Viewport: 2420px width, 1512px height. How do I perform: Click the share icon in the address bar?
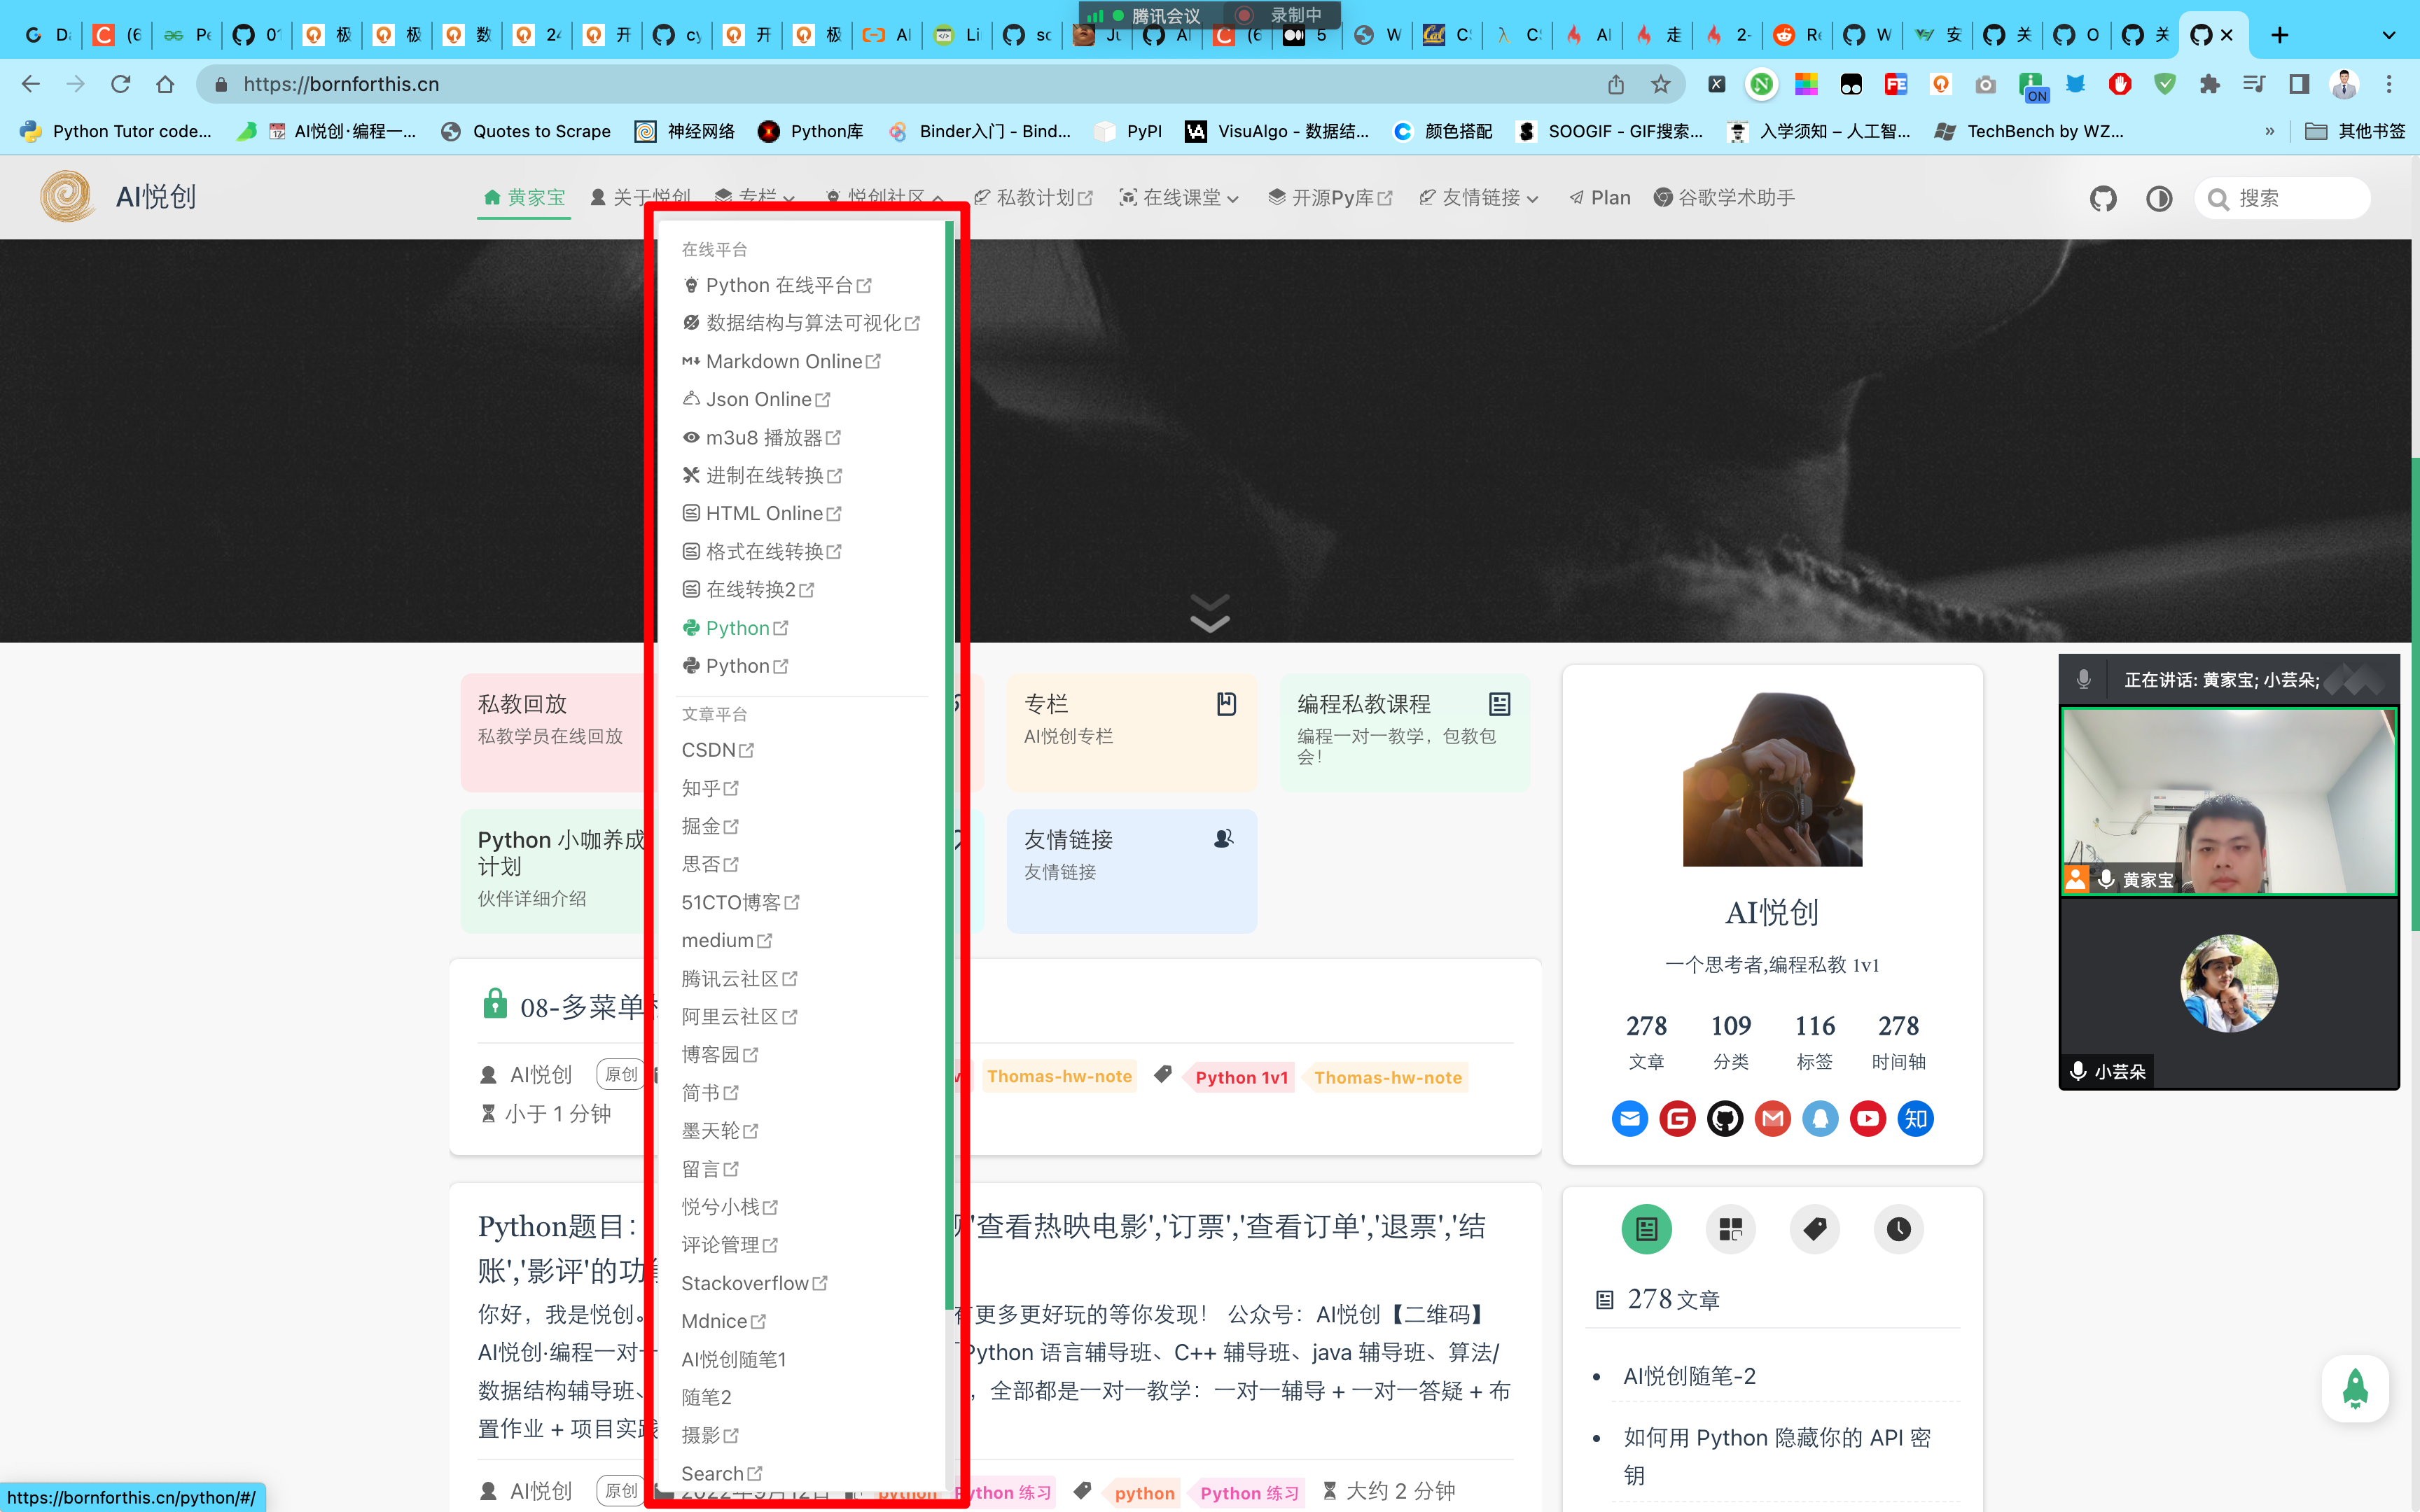point(1616,84)
